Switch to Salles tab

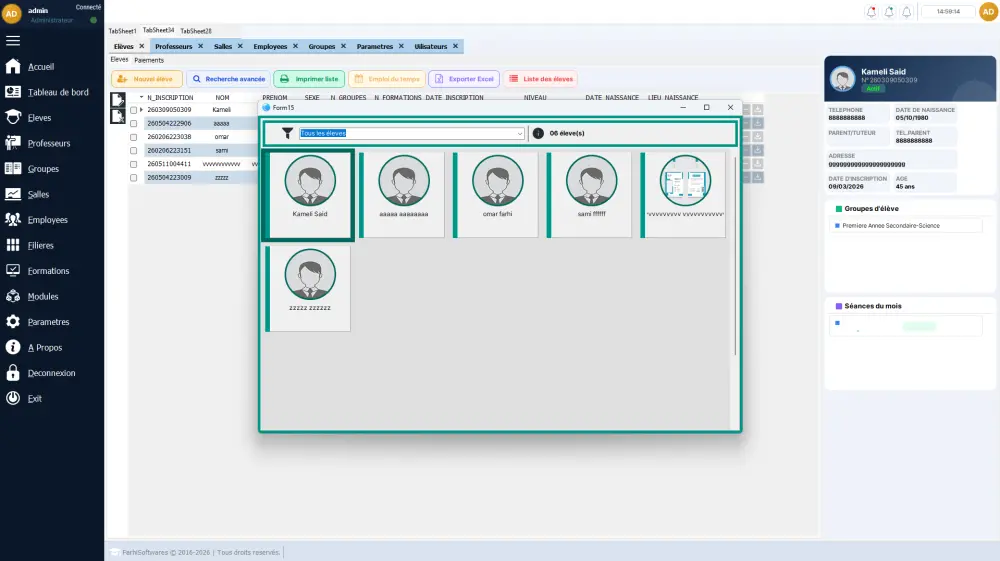223,47
